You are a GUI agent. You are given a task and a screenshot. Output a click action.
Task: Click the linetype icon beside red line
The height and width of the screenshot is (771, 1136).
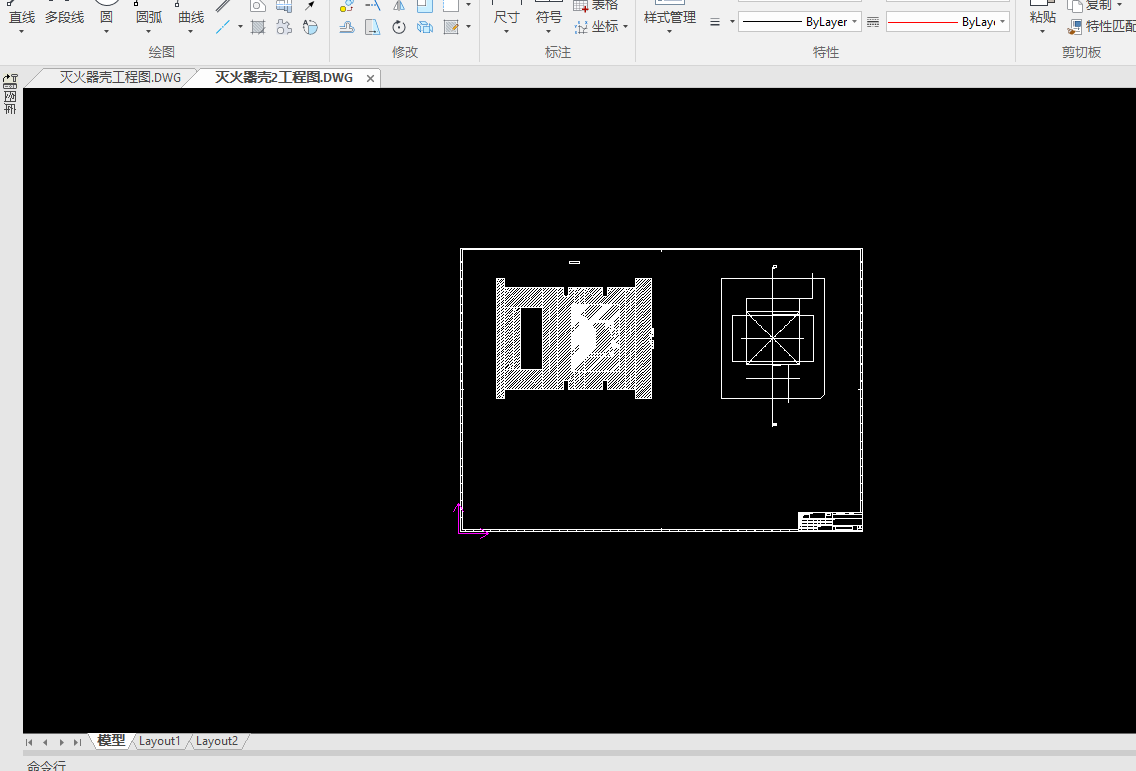coord(873,22)
